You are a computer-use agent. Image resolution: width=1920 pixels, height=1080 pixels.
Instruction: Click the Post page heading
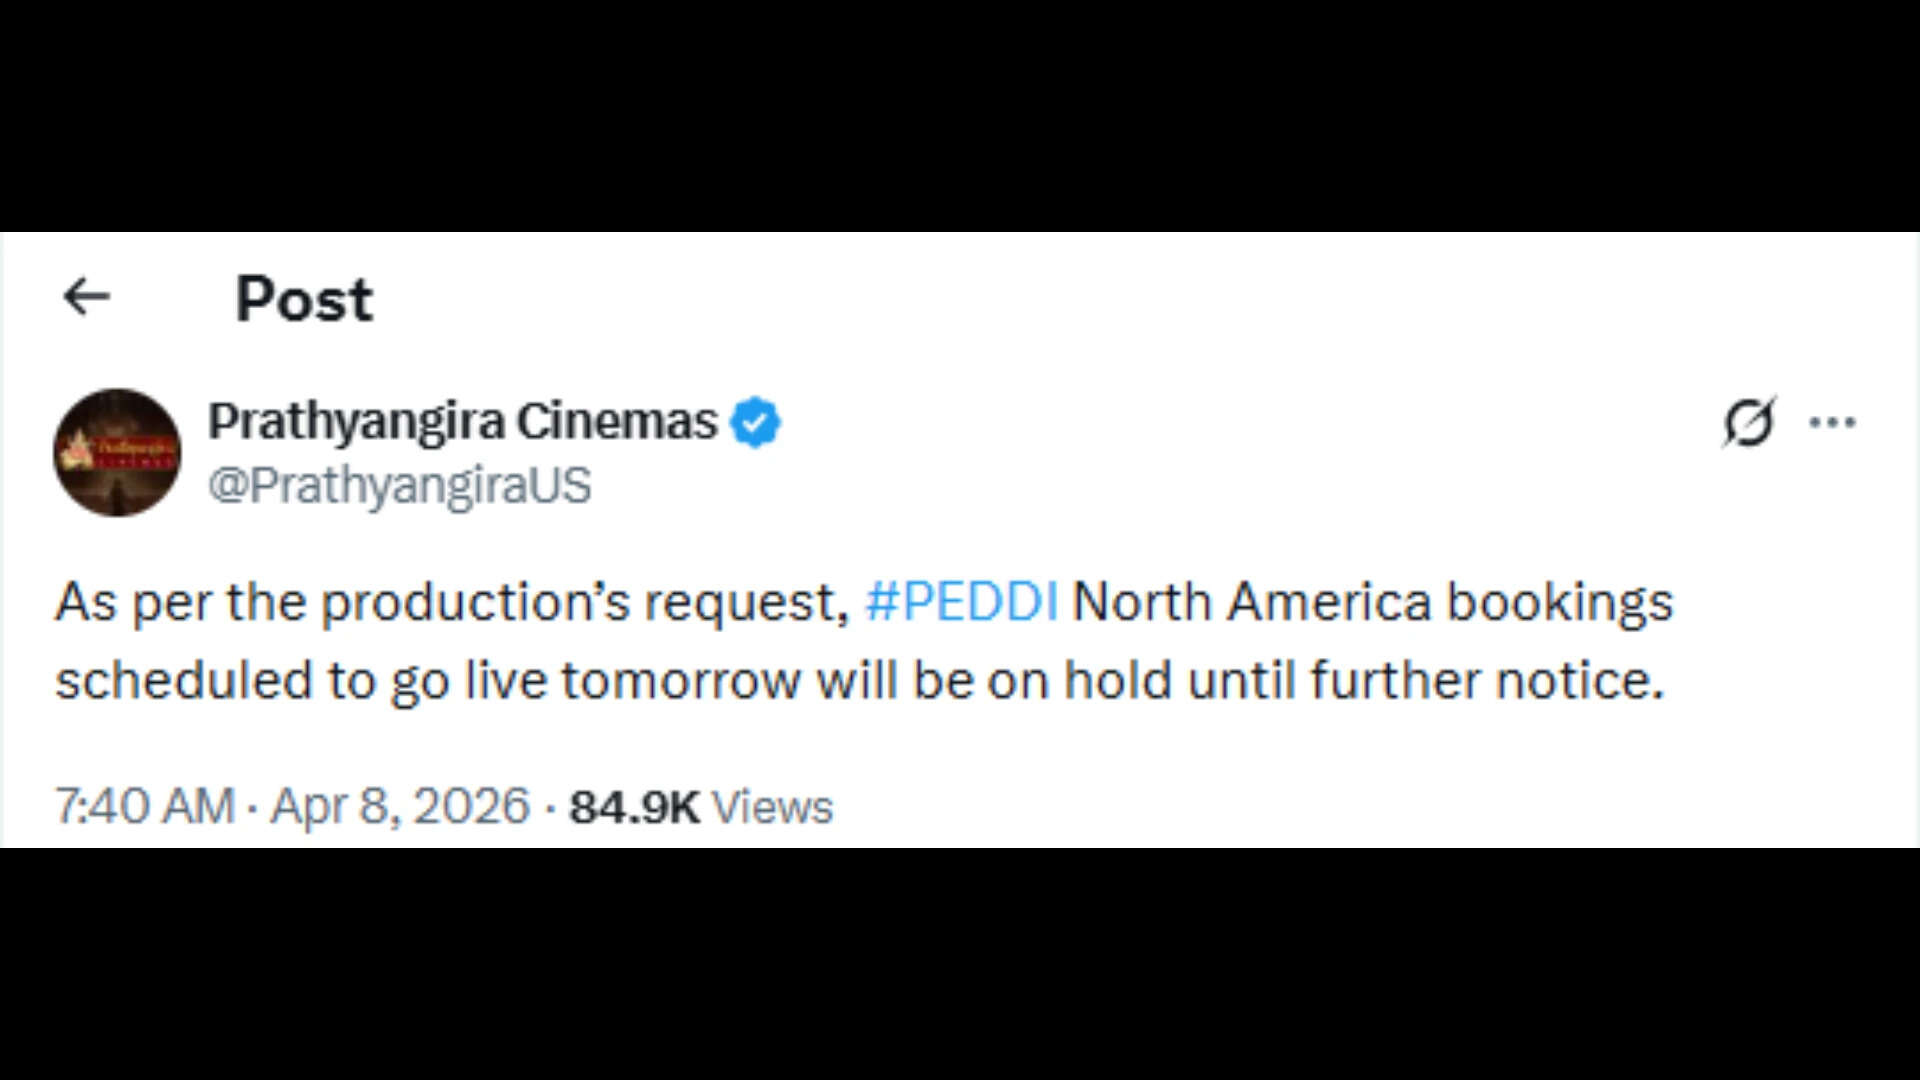[x=303, y=297]
